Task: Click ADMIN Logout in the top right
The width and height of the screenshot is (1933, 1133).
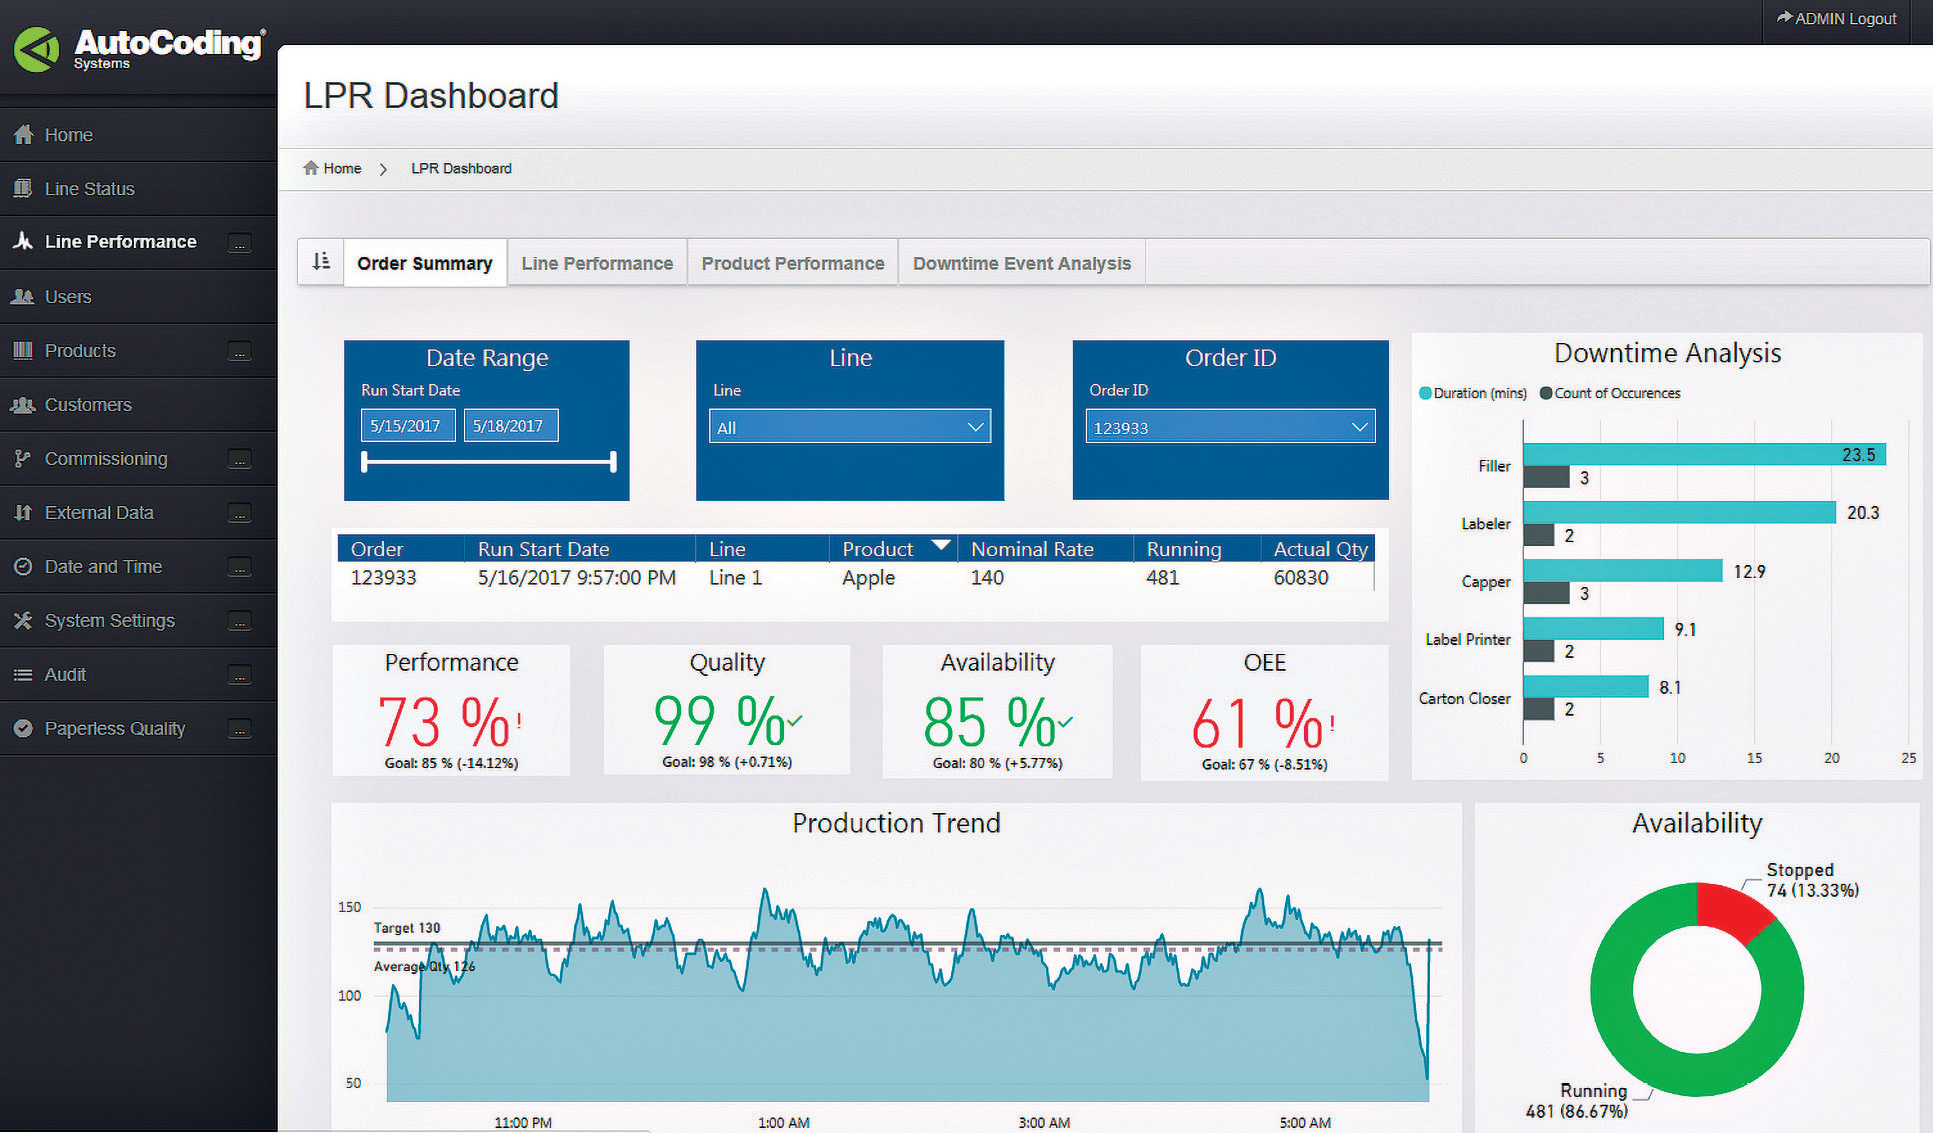Action: [1836, 18]
